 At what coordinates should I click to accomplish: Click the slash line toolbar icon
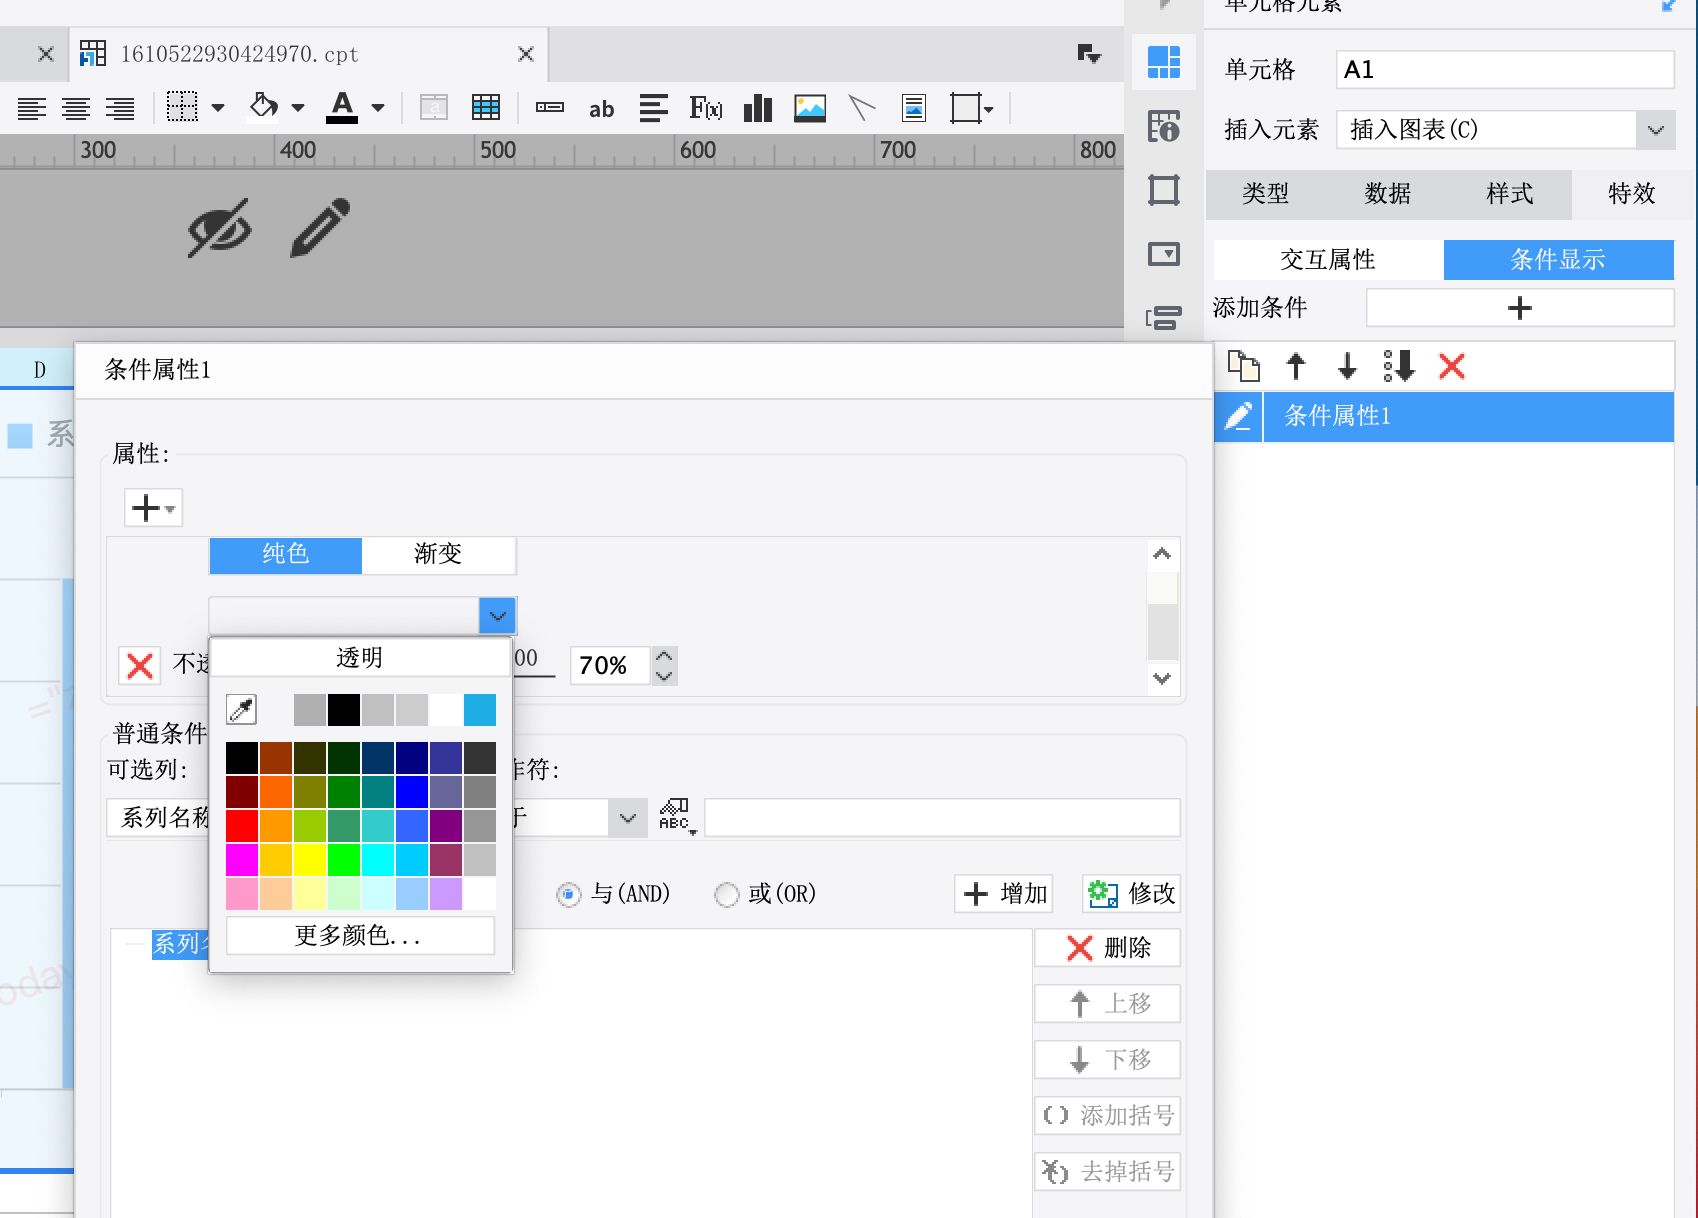(x=862, y=108)
